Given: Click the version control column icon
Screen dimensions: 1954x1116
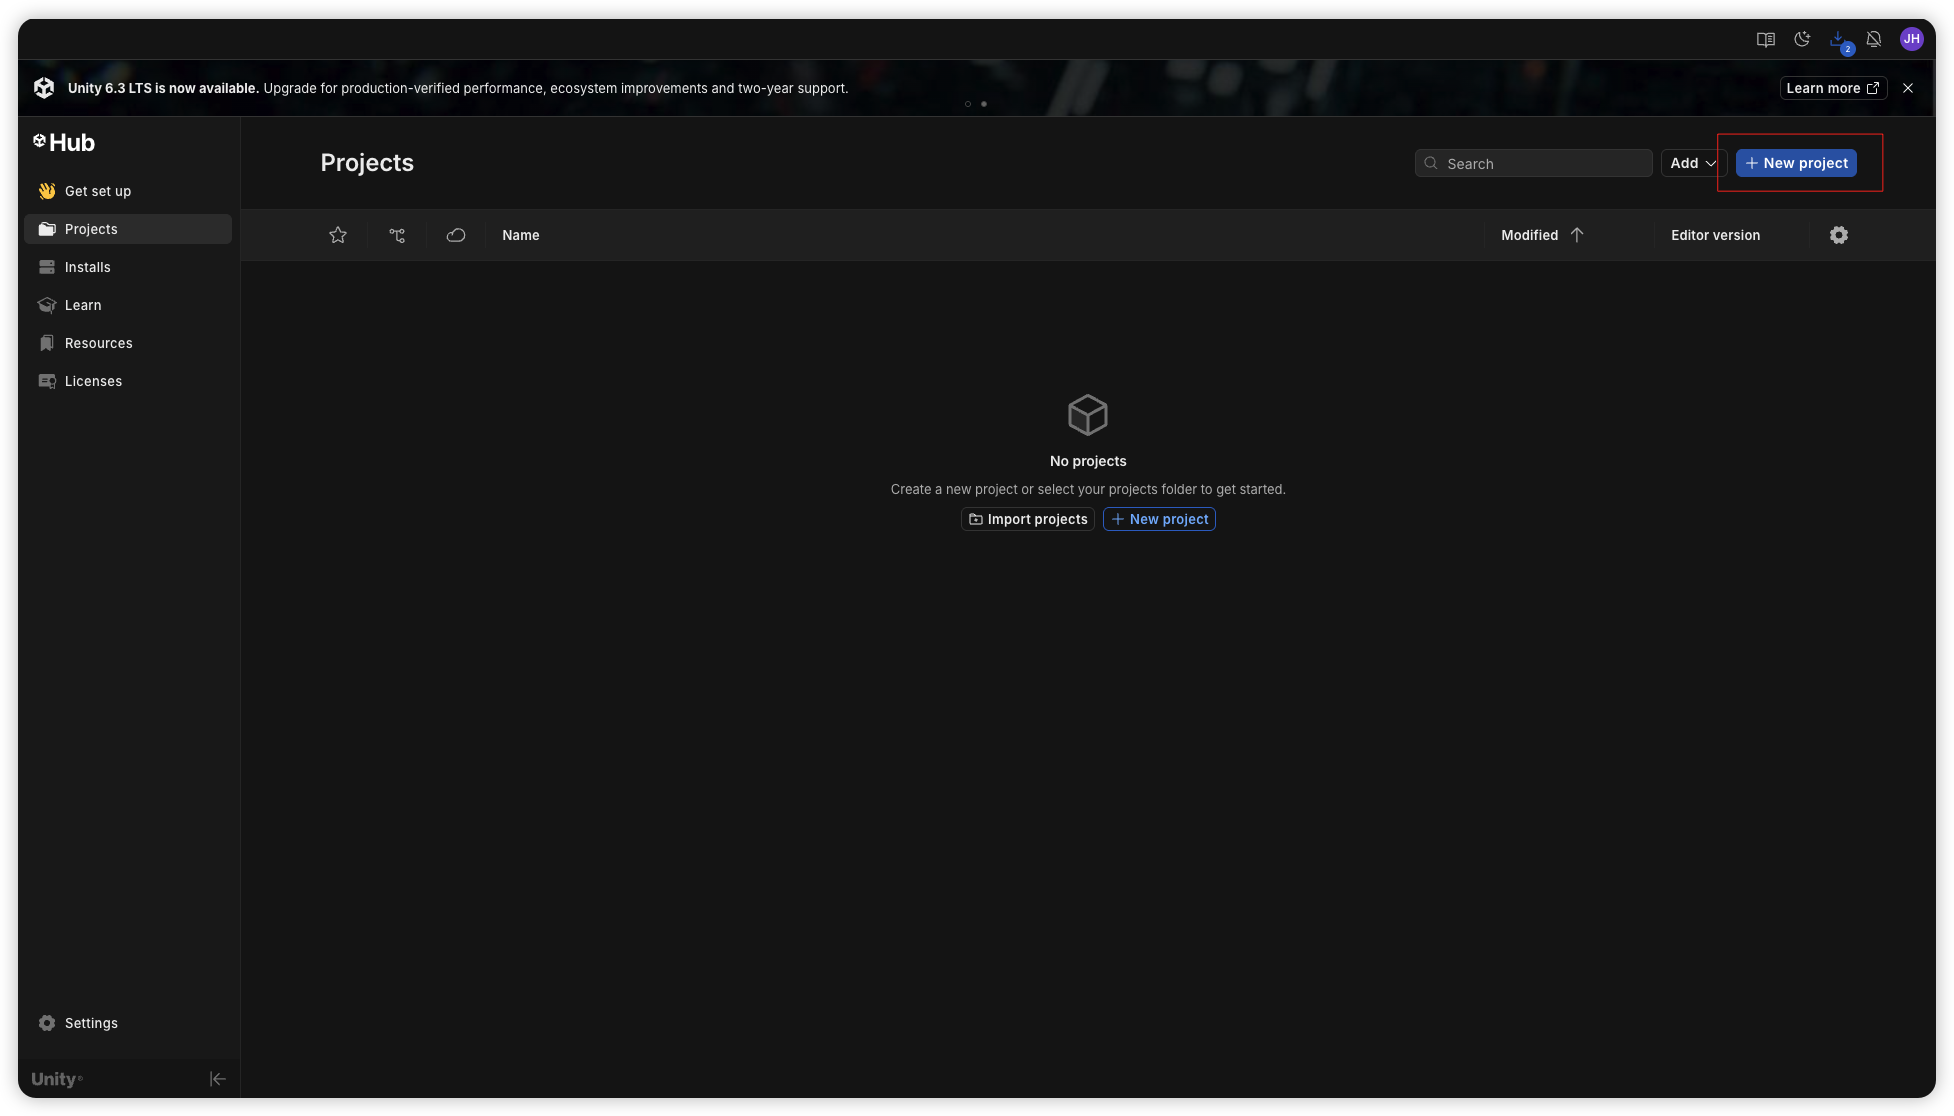Looking at the screenshot, I should pyautogui.click(x=397, y=235).
